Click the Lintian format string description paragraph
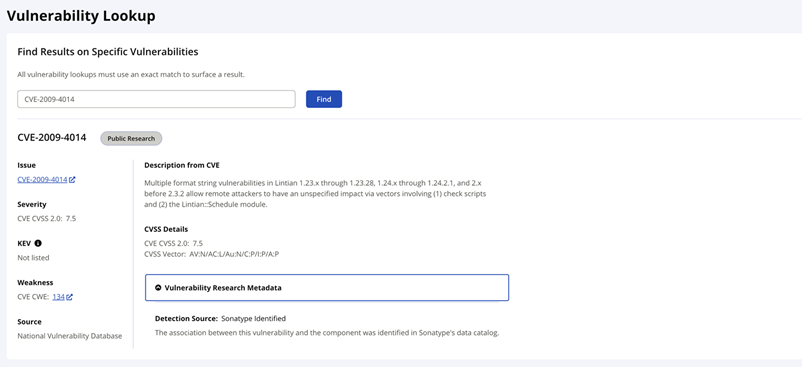The height and width of the screenshot is (367, 802). point(315,194)
